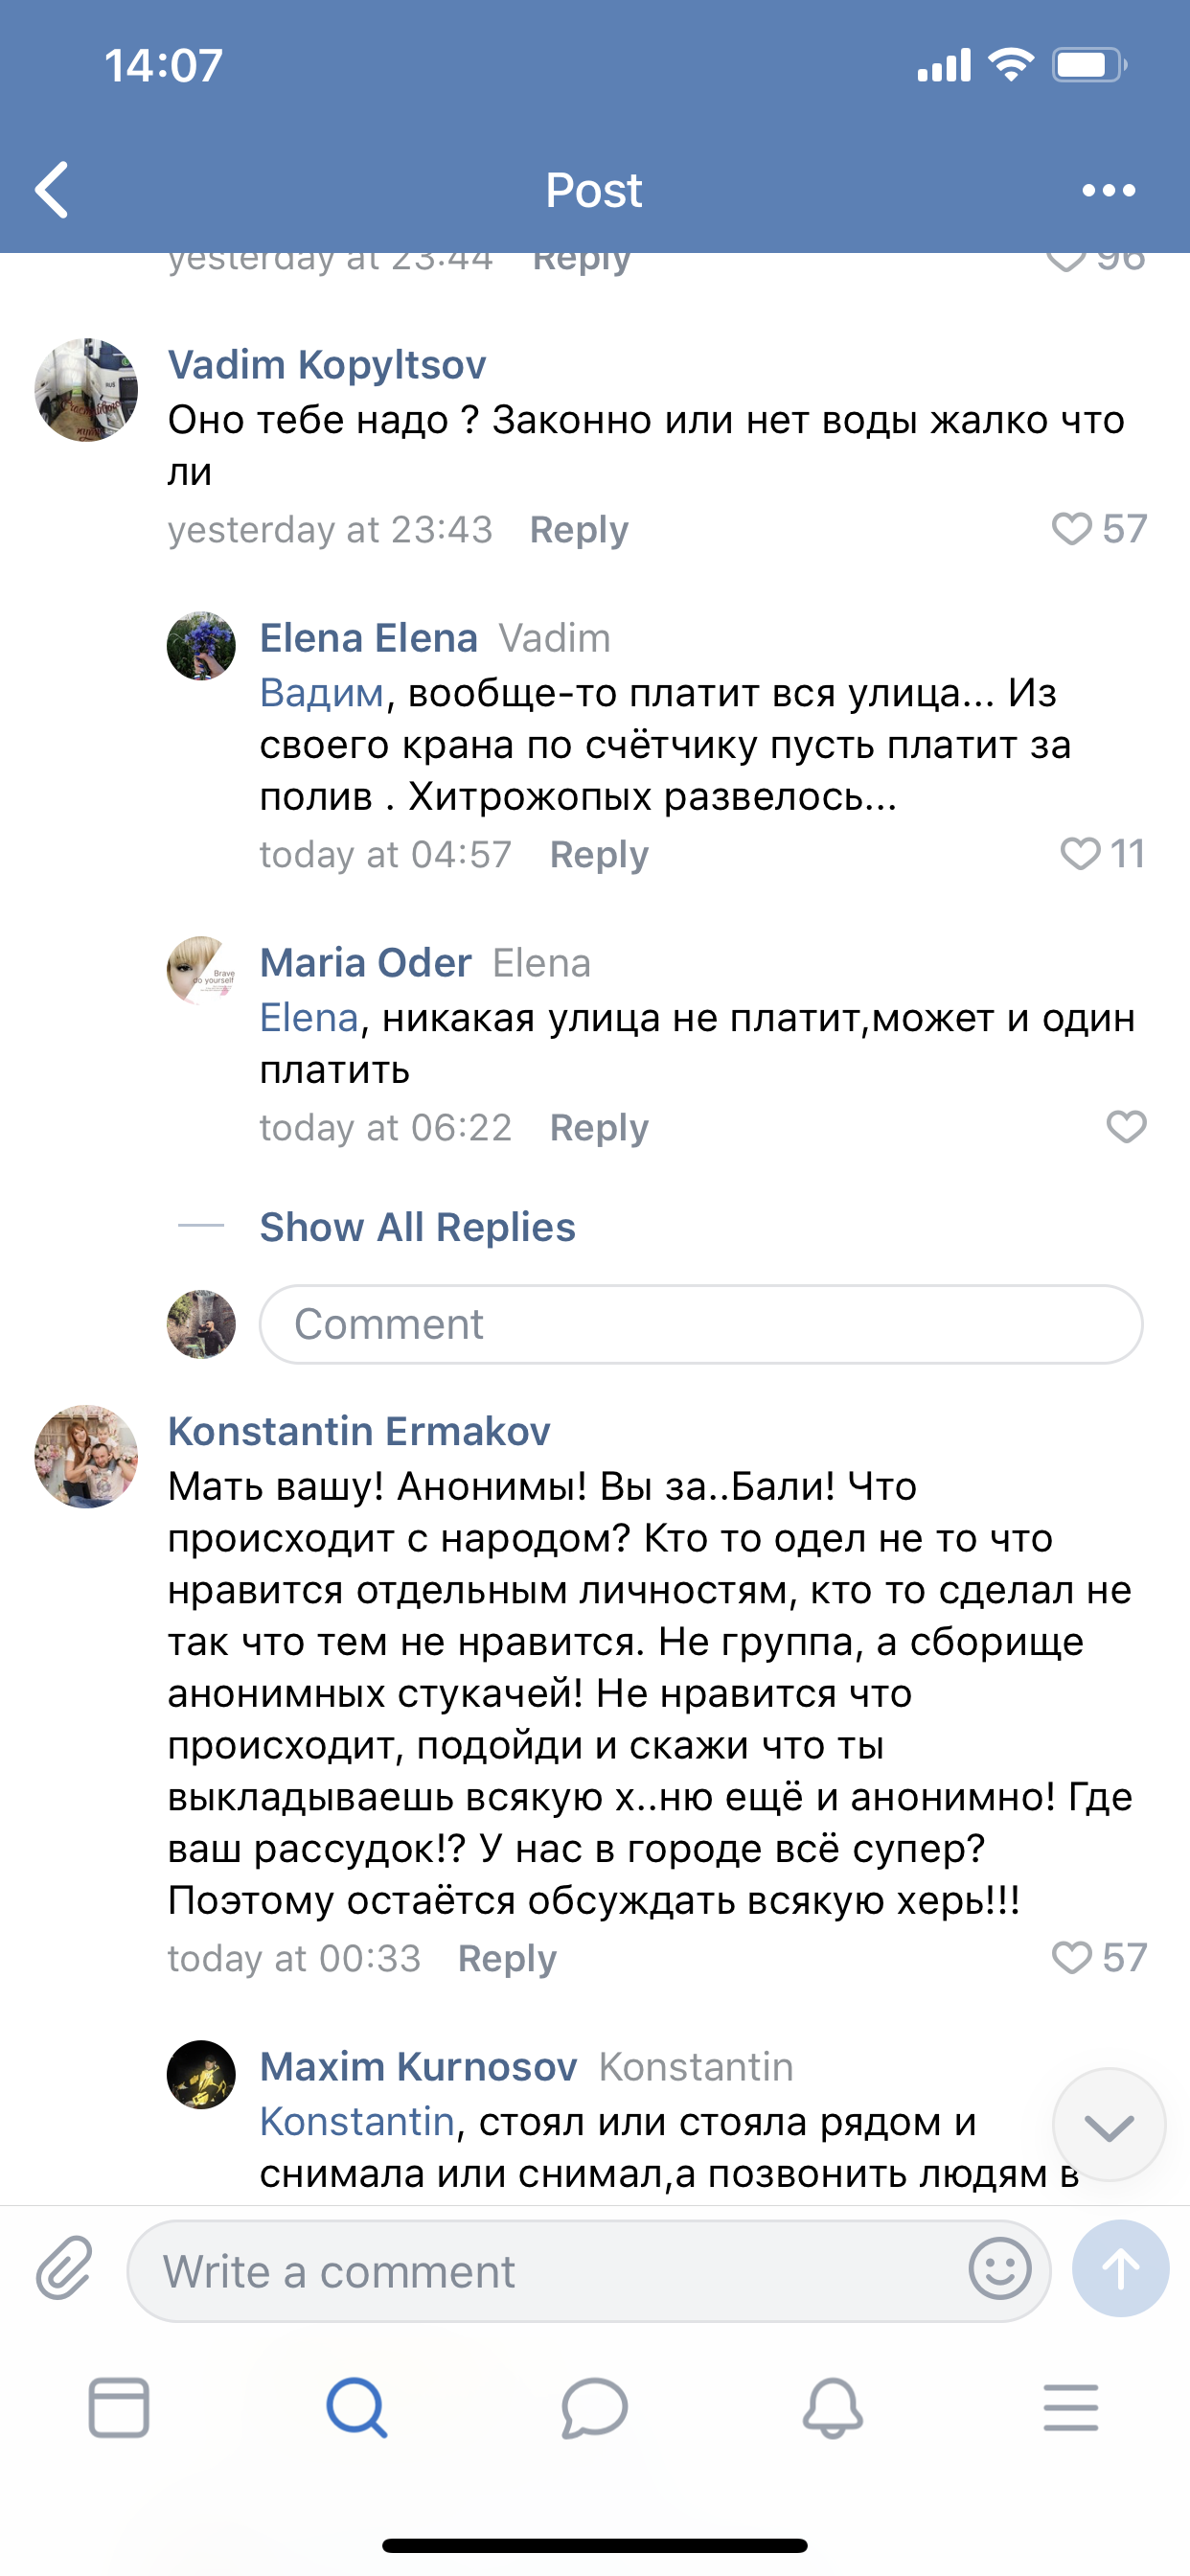The height and width of the screenshot is (2576, 1190).
Task: Like Vadim Kopyltsov's comment
Action: tap(1072, 529)
